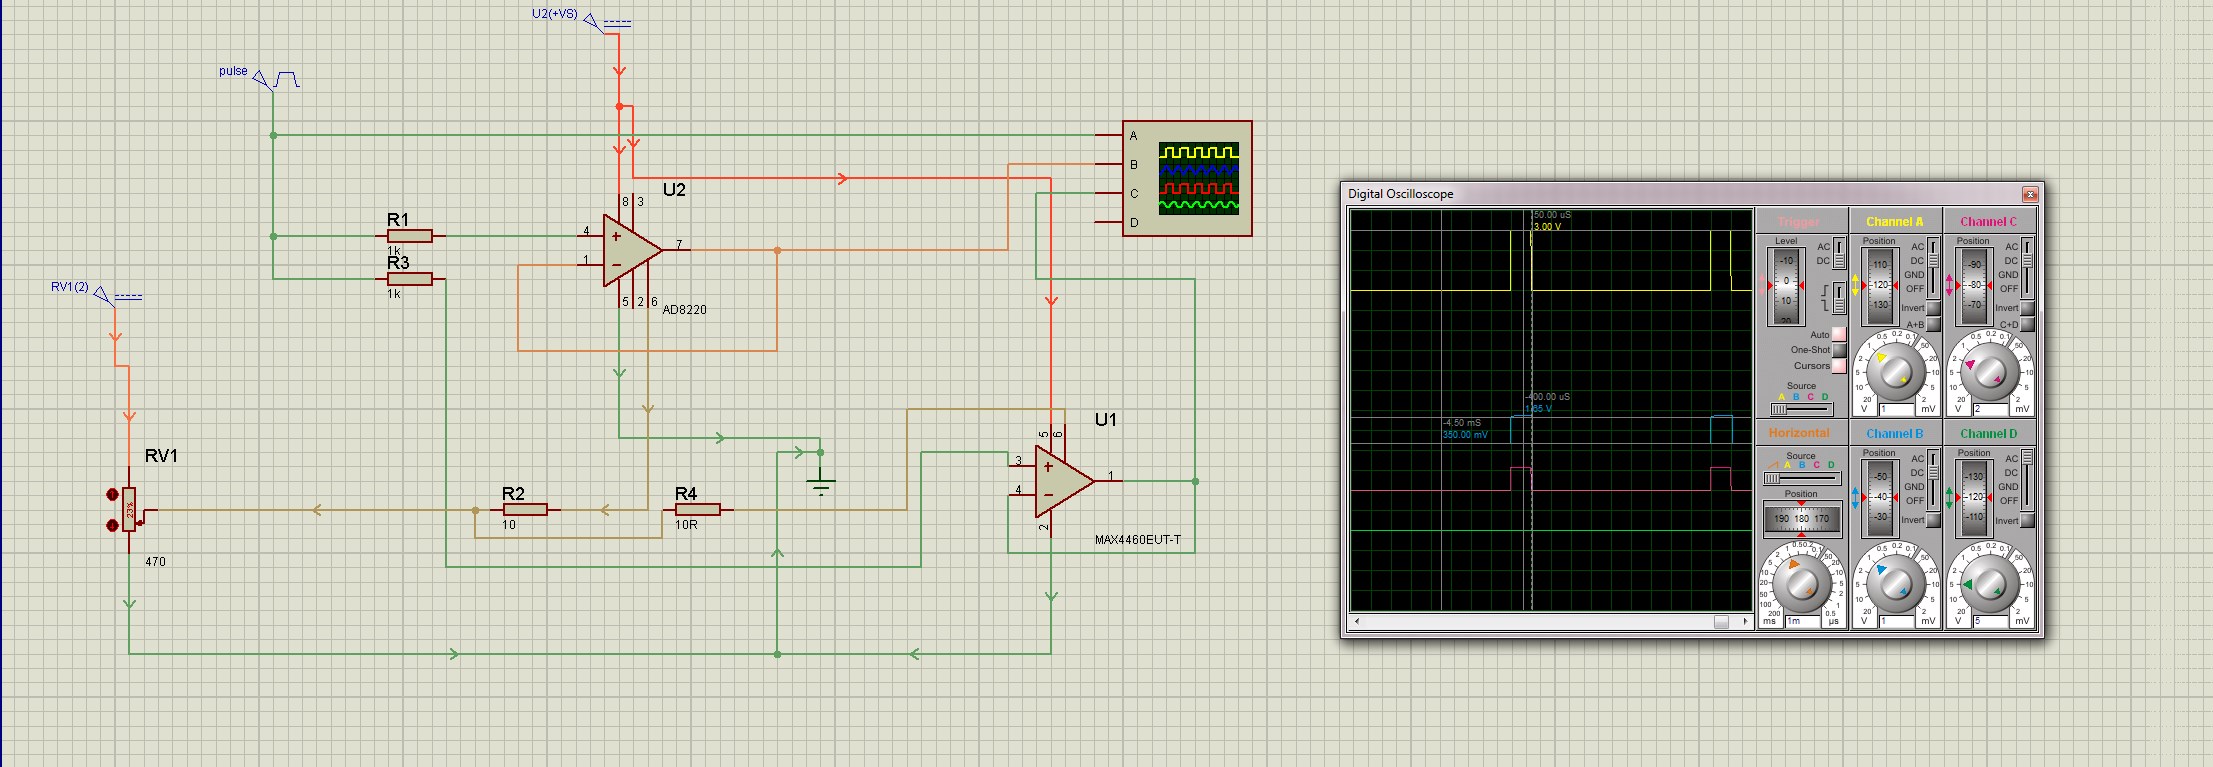
Task: Click resistor R1 in the schematic
Action: [409, 236]
